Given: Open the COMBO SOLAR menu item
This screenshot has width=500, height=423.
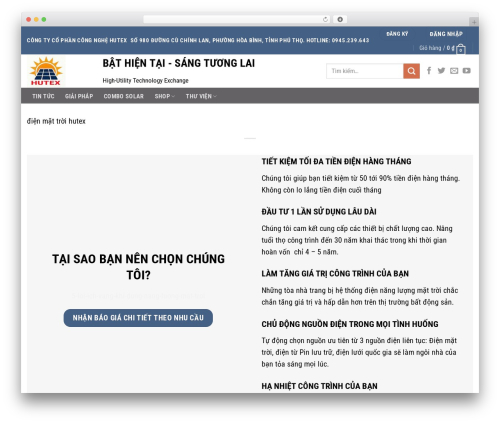Looking at the screenshot, I should pos(124,96).
